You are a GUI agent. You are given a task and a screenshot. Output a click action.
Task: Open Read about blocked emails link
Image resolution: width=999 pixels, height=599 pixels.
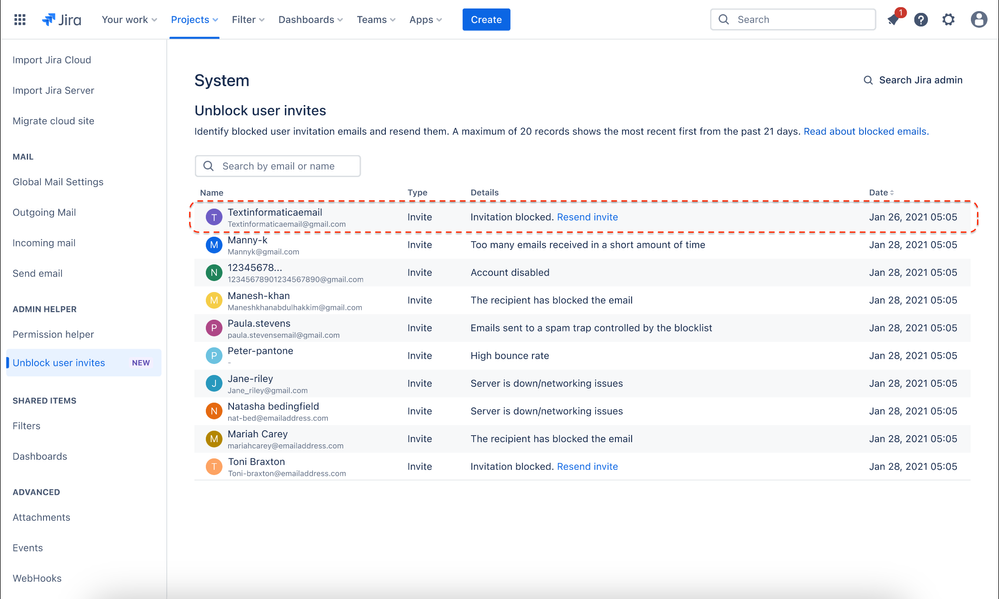(x=866, y=131)
